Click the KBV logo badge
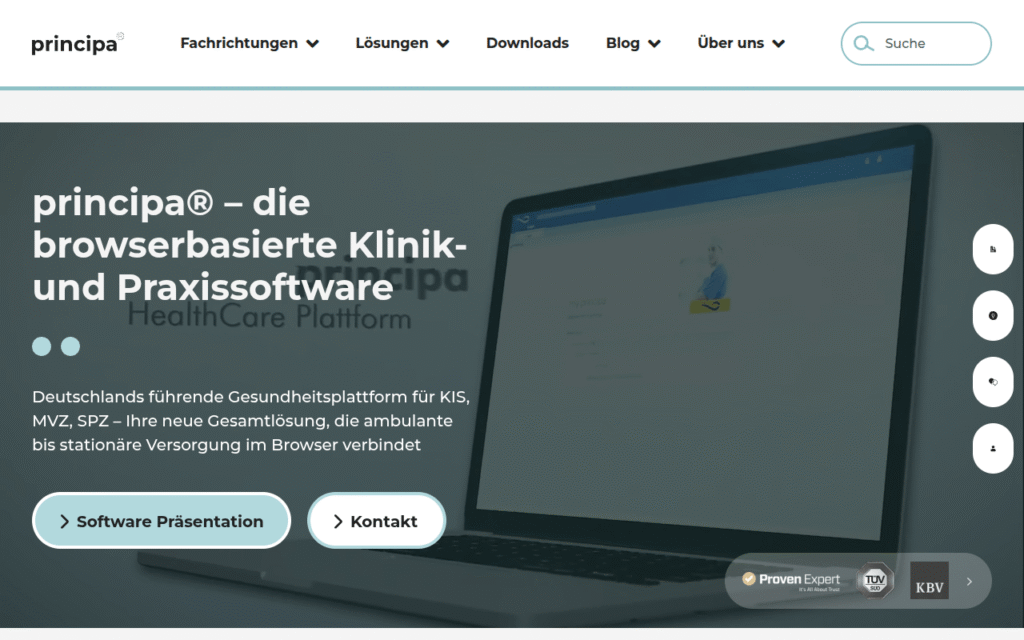The width and height of the screenshot is (1024, 640). (929, 580)
